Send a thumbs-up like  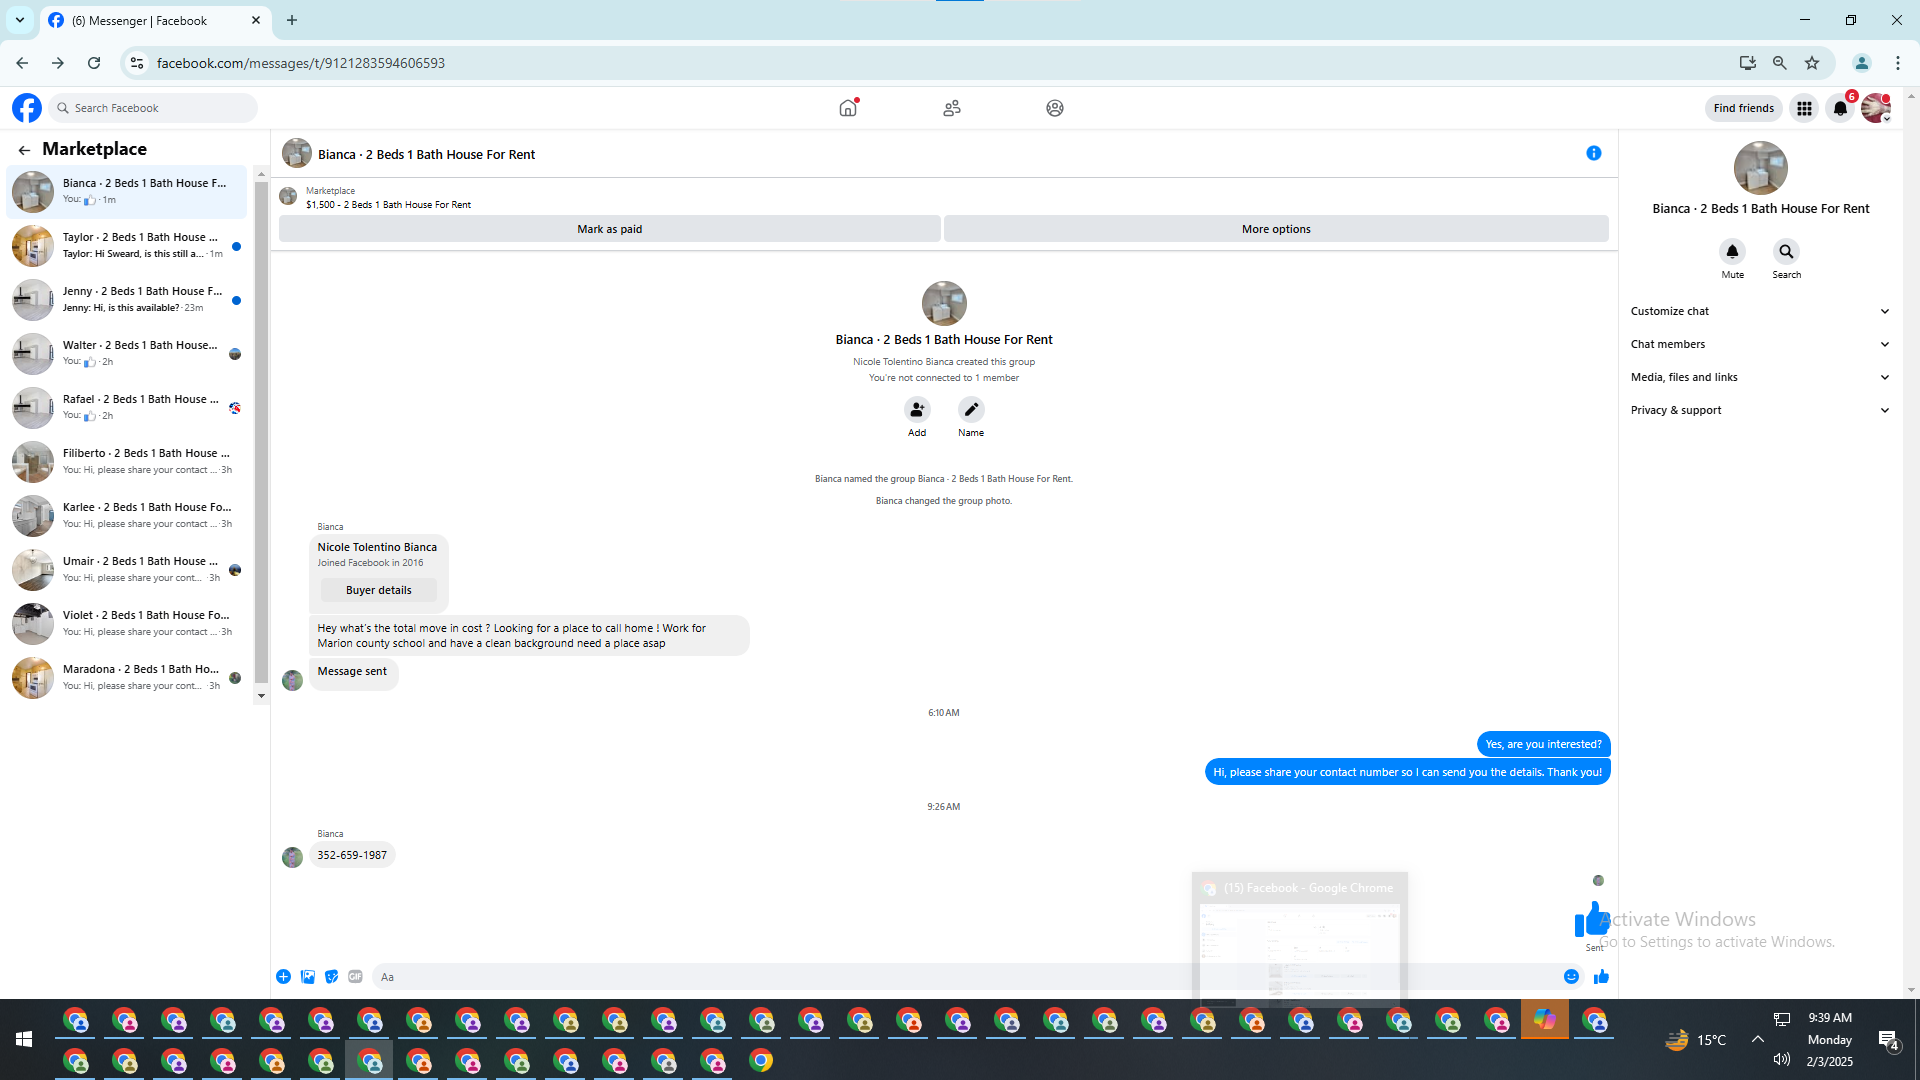click(x=1601, y=977)
